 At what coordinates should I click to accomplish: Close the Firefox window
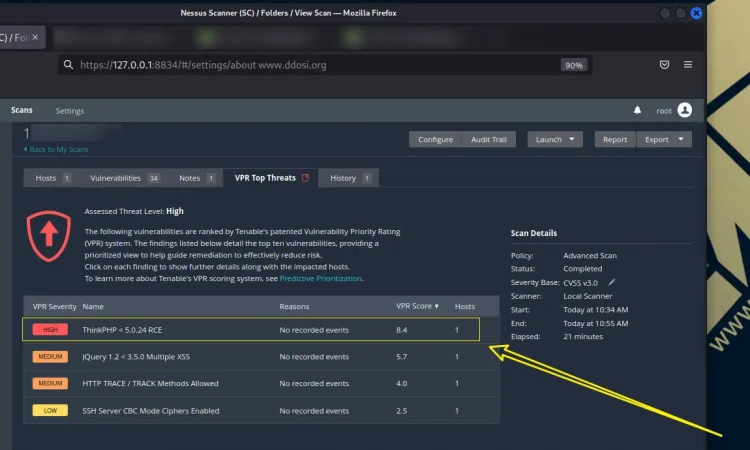[696, 13]
